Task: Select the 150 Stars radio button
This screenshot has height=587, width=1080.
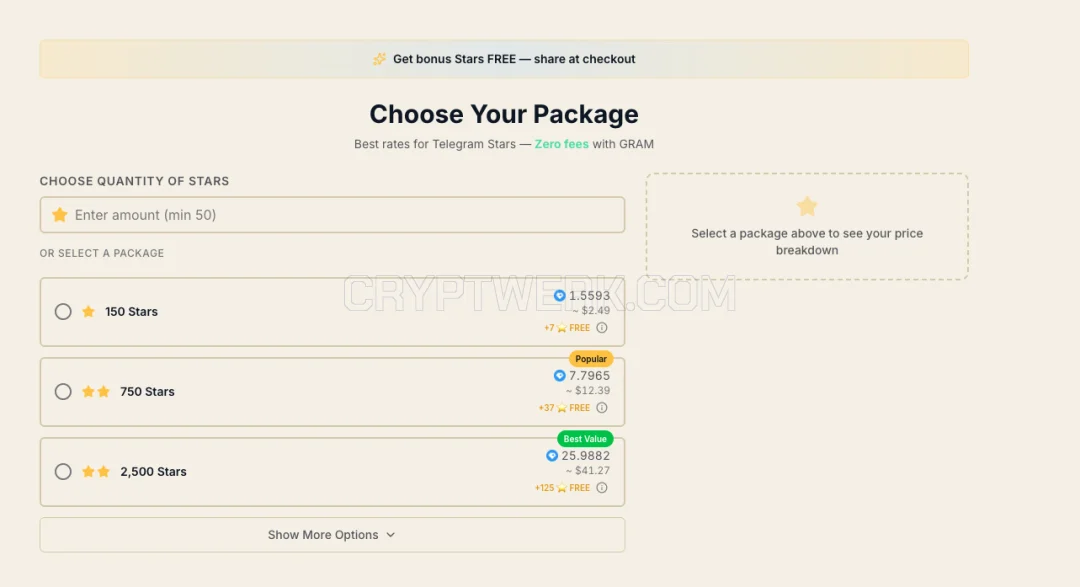Action: 63,311
